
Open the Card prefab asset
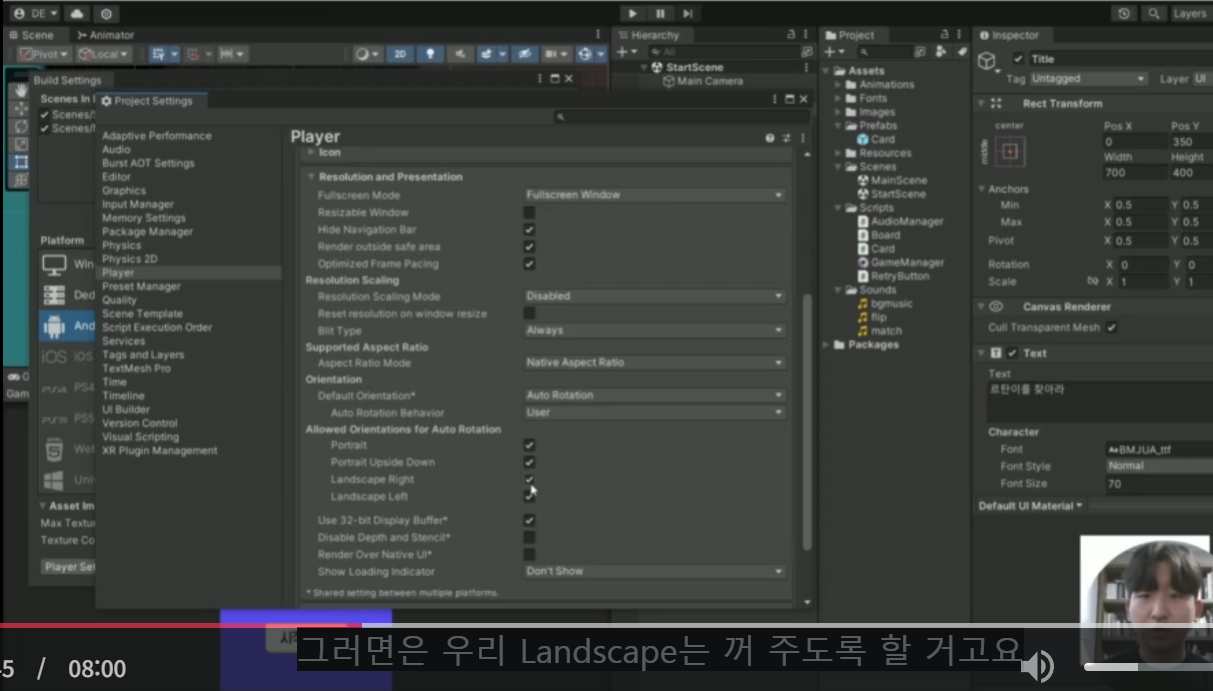875,140
